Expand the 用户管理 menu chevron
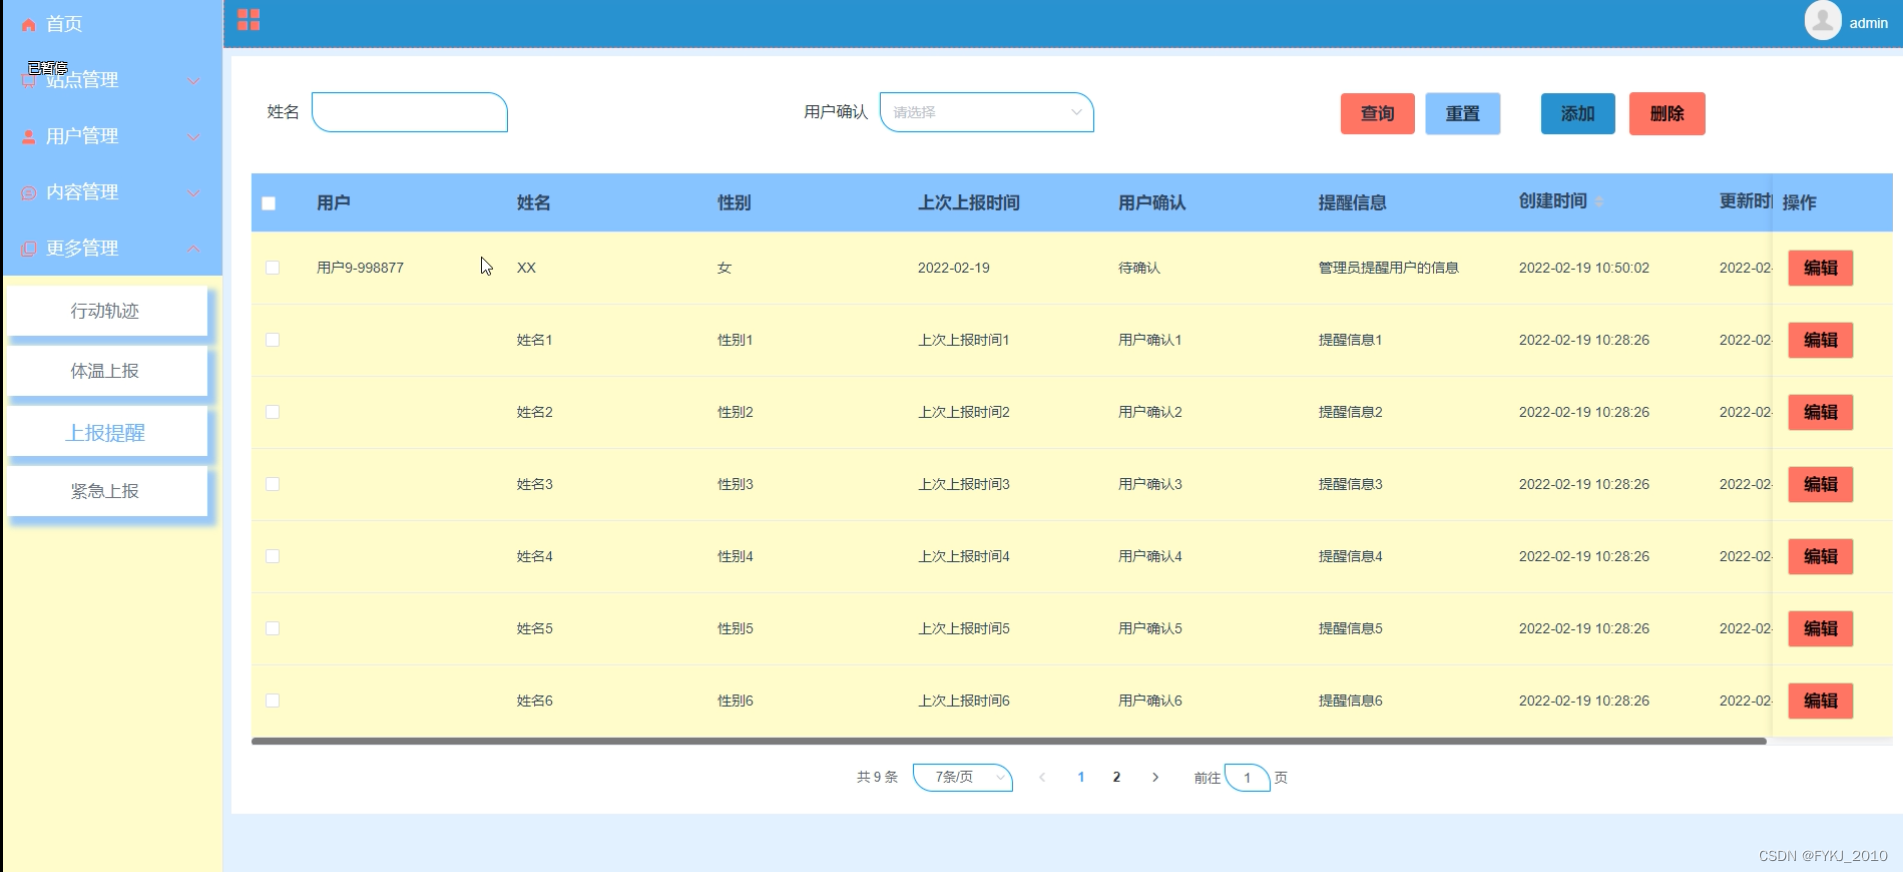Screen dimensions: 1903x872 [194, 136]
